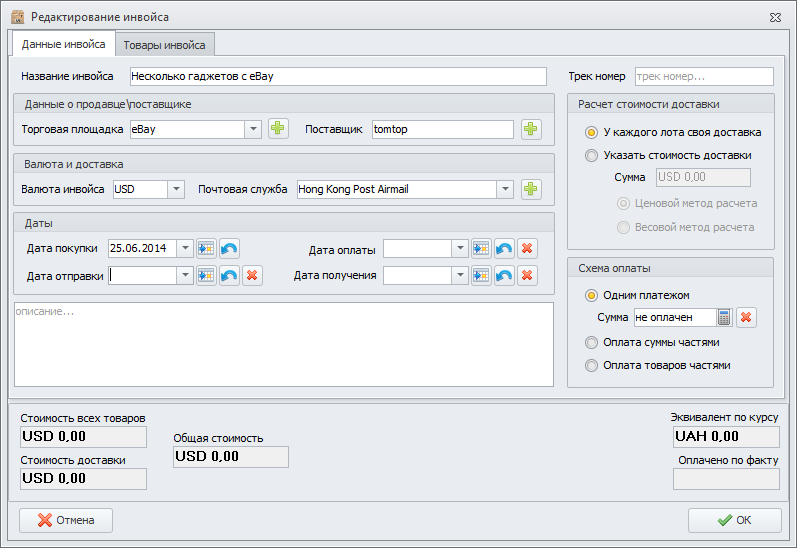The height and width of the screenshot is (548, 797).
Task: Click the green plus next to Торговая площадка
Action: point(278,129)
